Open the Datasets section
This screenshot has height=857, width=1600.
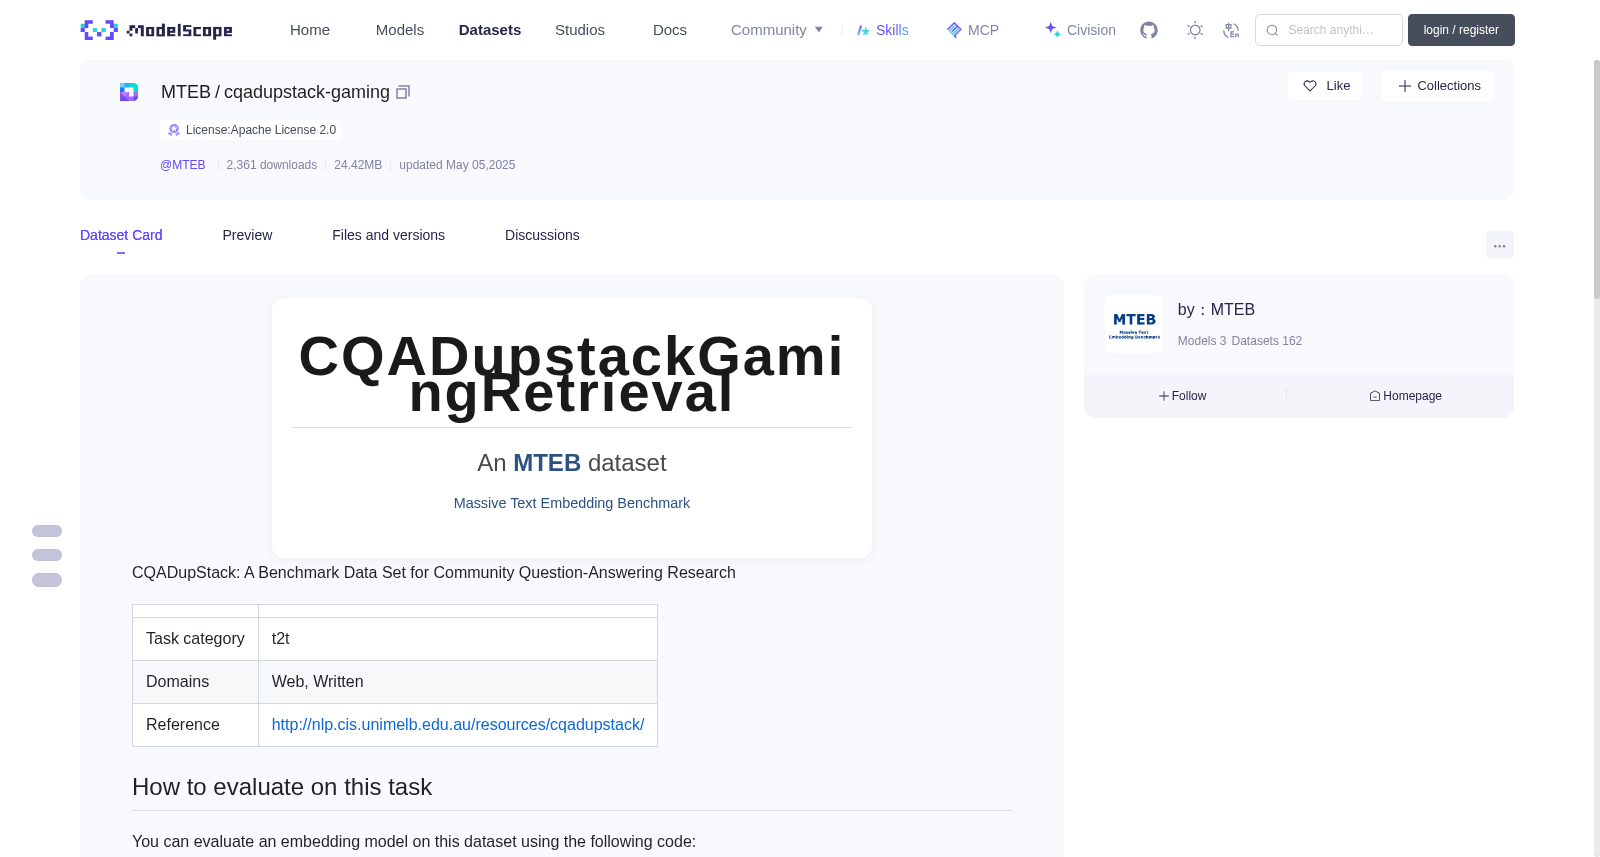click(x=490, y=30)
